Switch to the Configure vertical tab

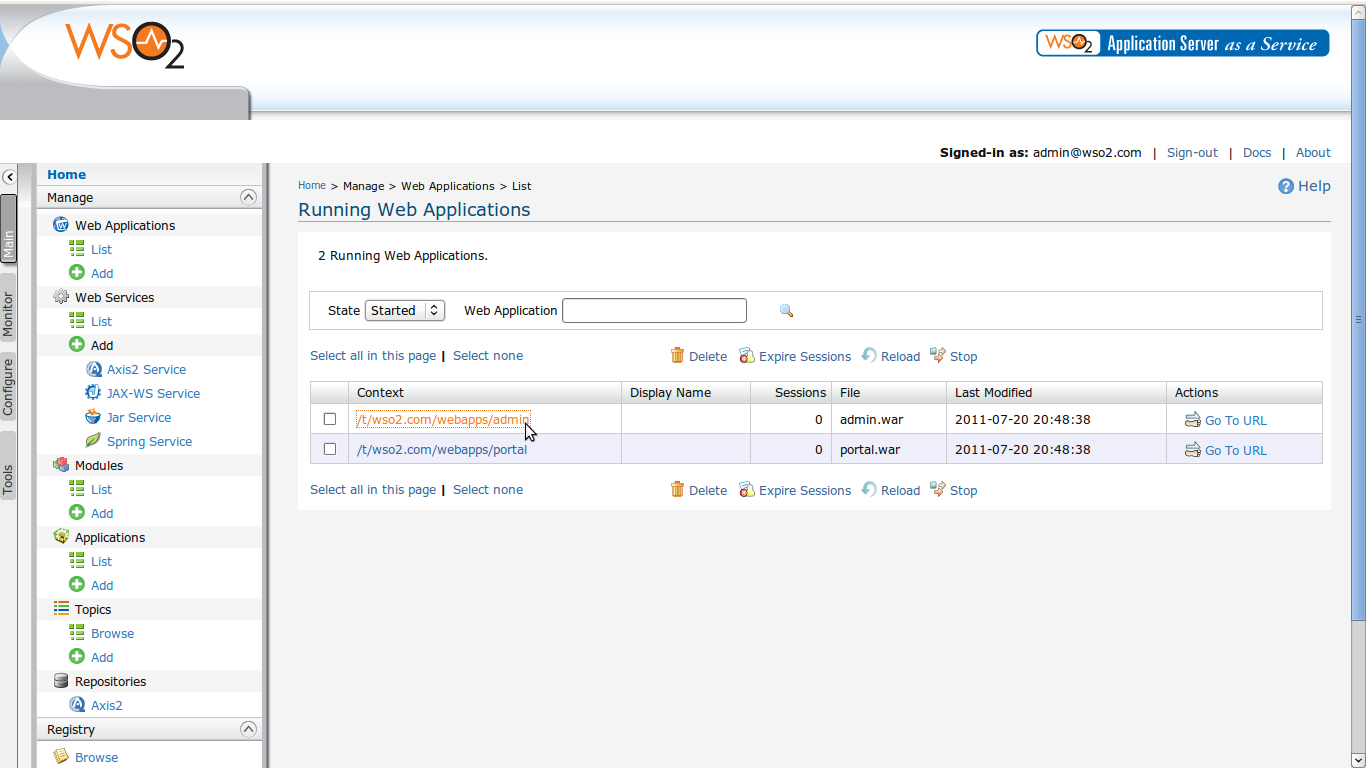[x=8, y=386]
